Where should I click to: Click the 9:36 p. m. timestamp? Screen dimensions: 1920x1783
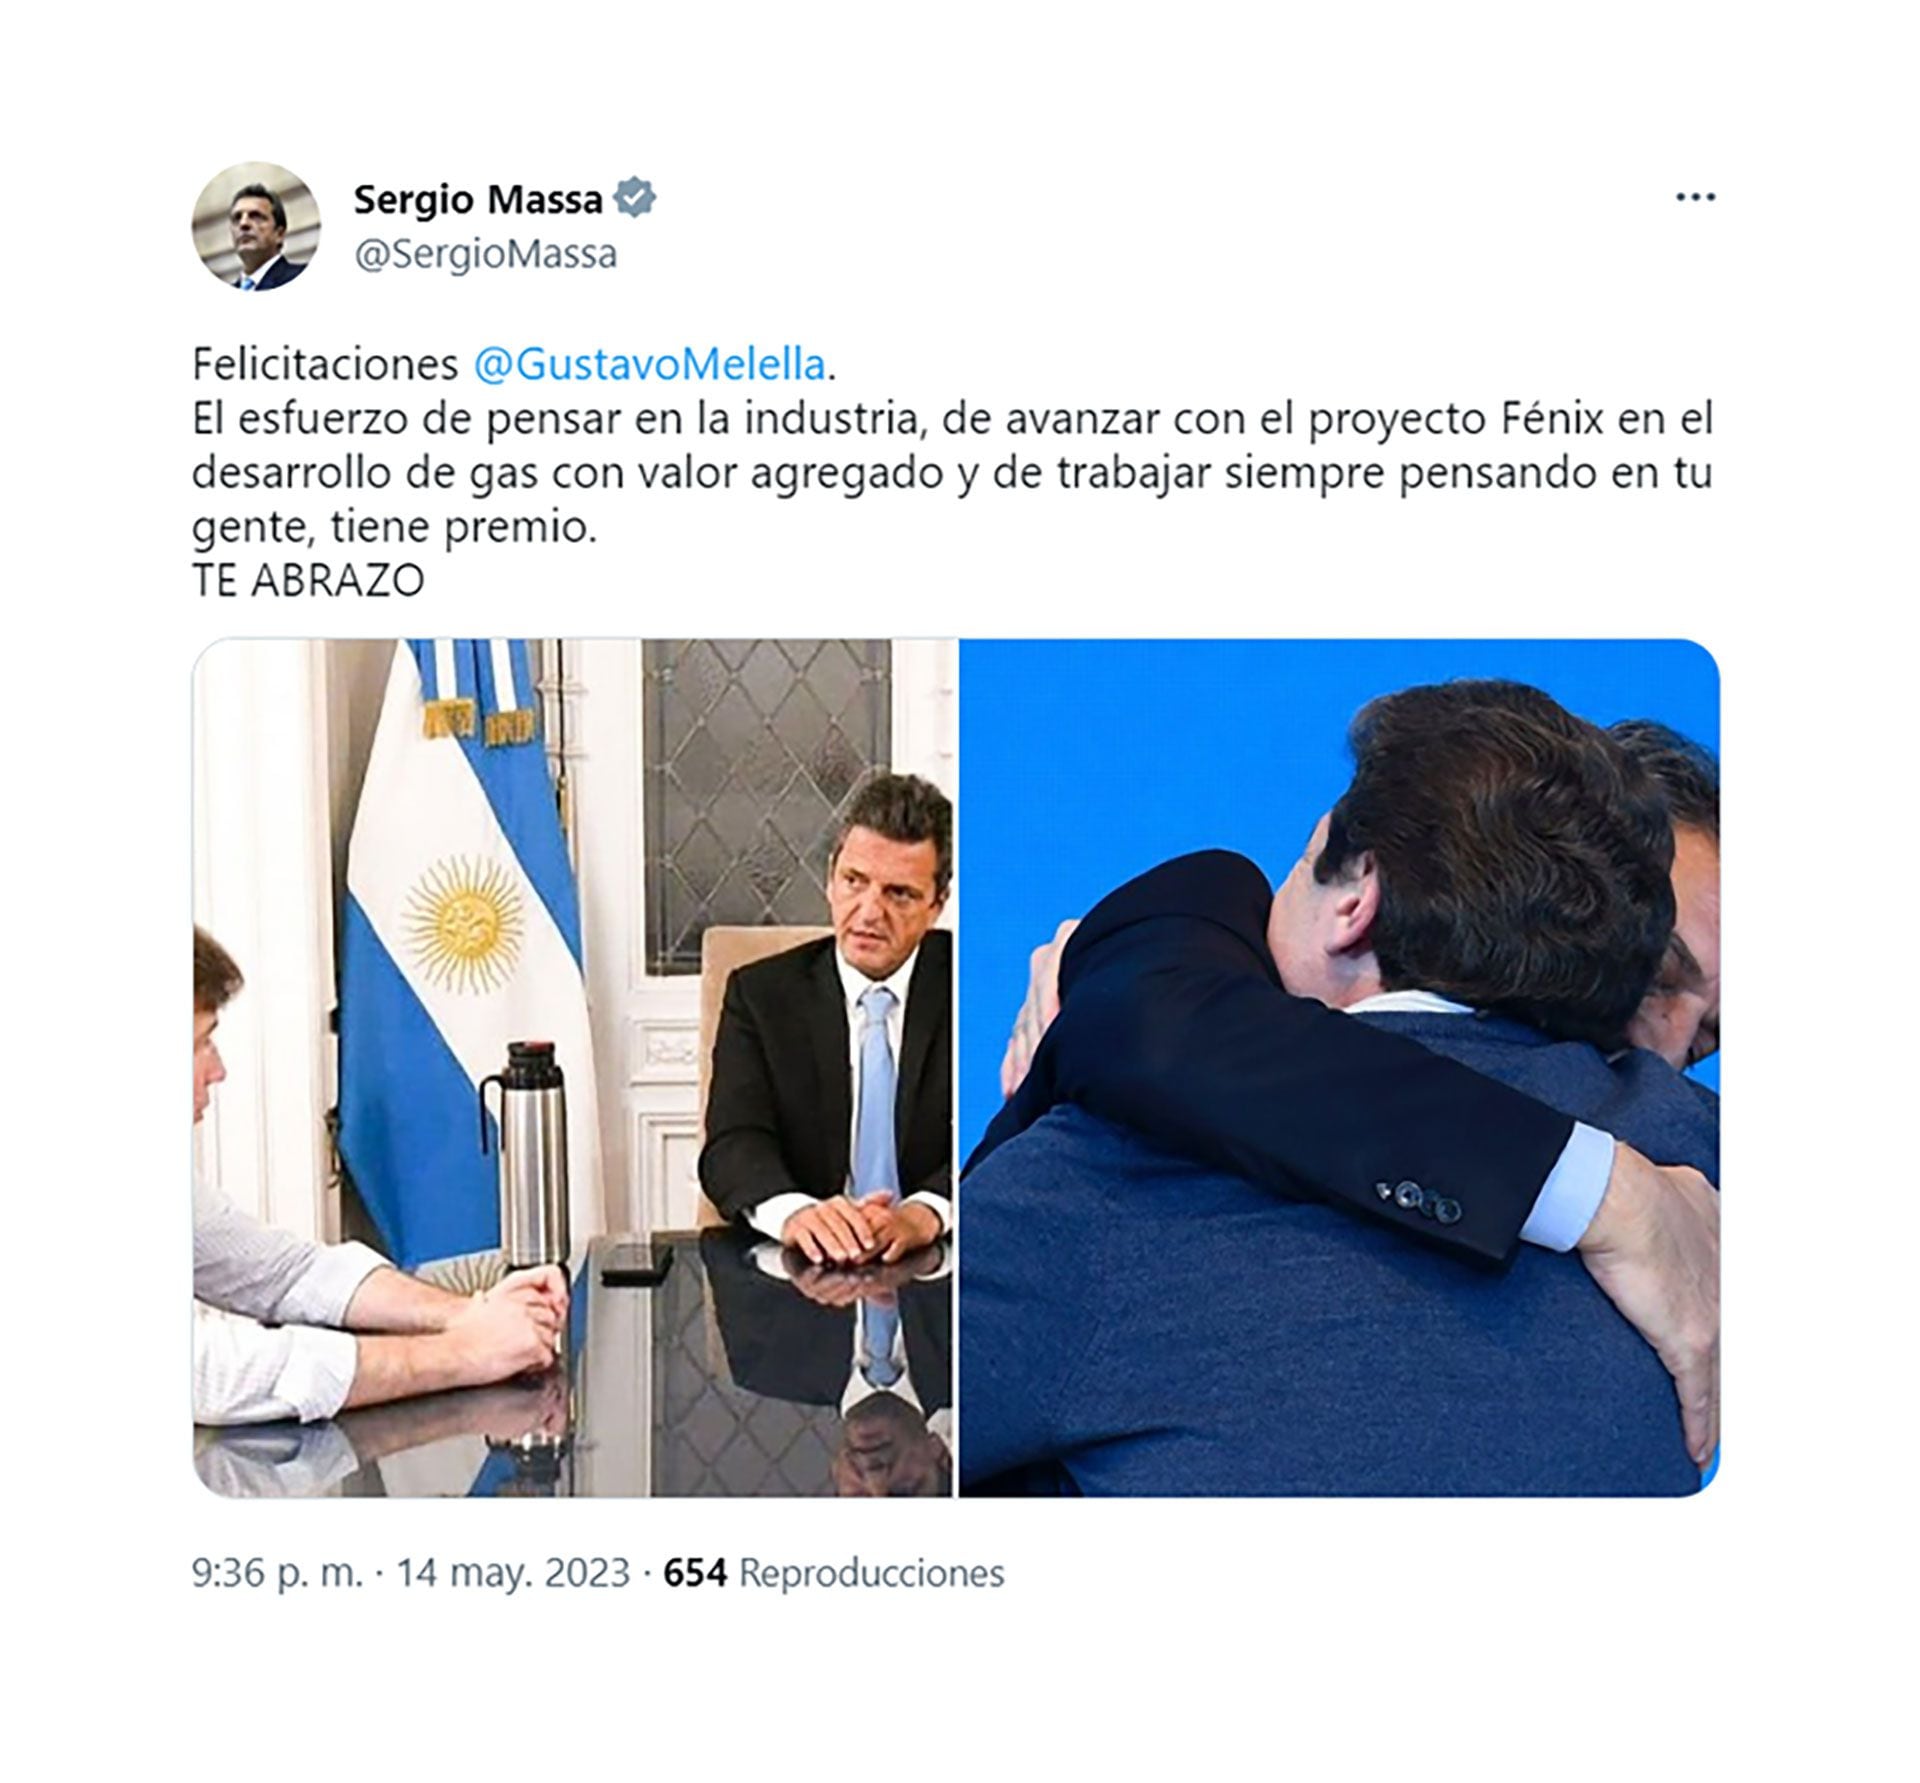pyautogui.click(x=277, y=1573)
